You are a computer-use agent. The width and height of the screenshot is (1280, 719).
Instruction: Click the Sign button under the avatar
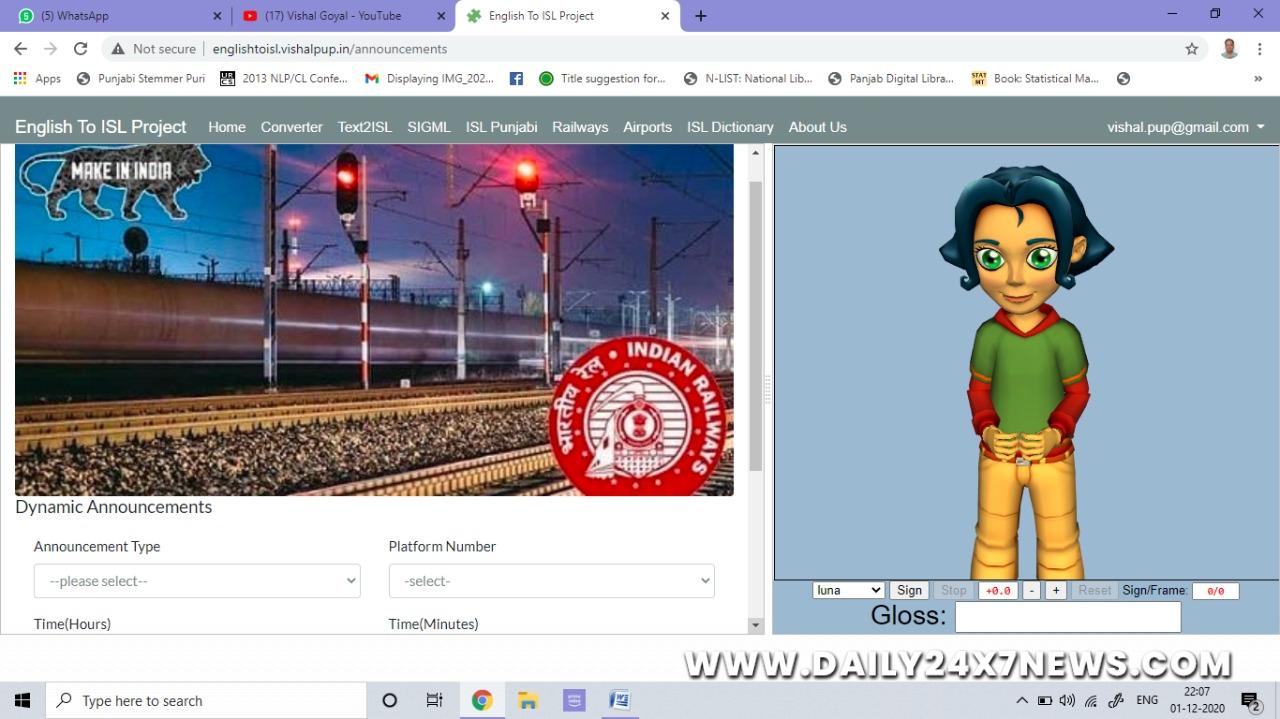point(909,590)
